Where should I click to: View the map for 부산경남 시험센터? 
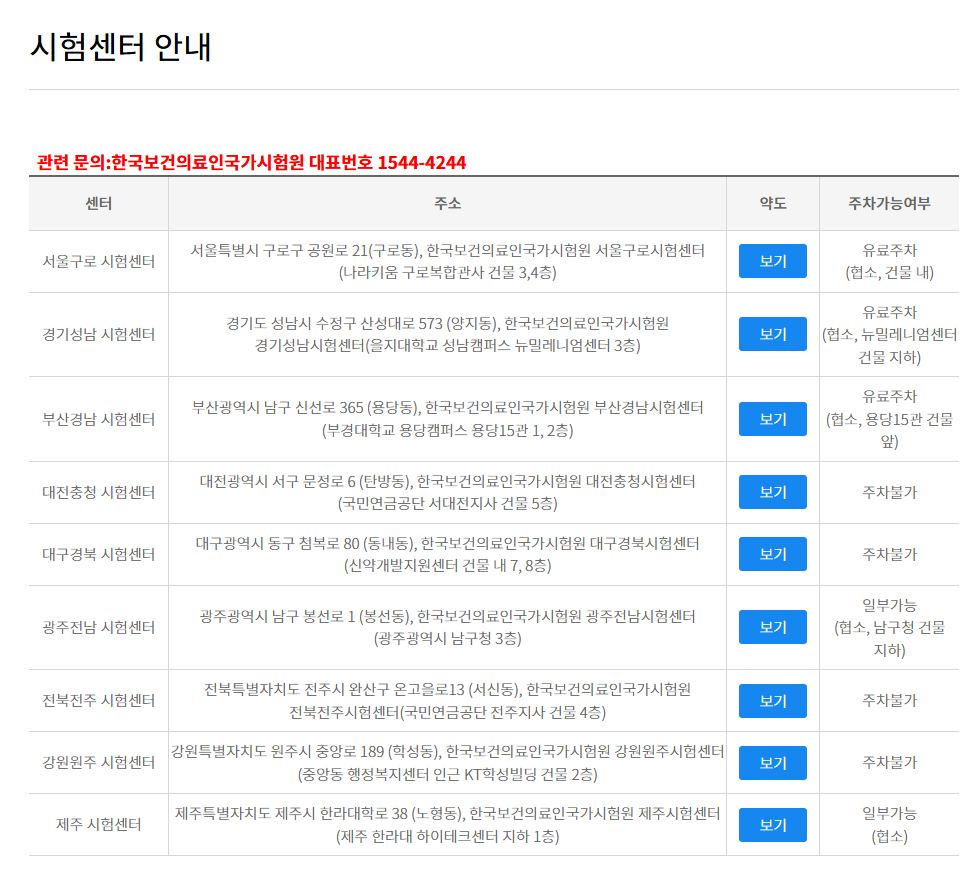pos(772,419)
